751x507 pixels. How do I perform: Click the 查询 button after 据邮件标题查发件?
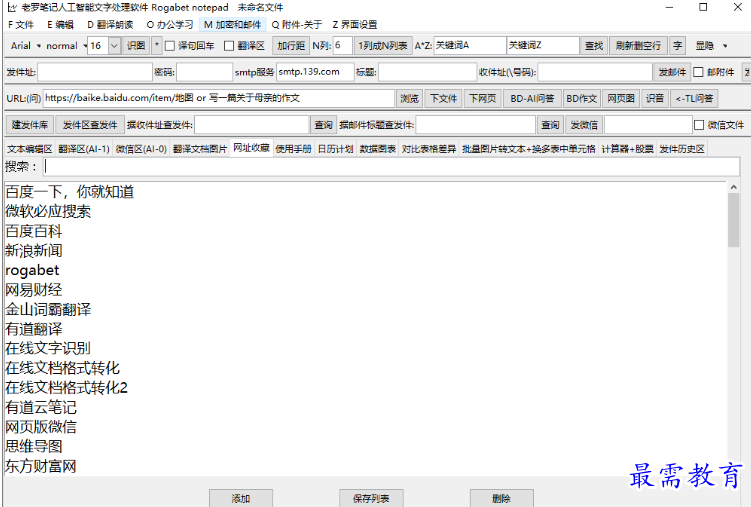click(550, 125)
